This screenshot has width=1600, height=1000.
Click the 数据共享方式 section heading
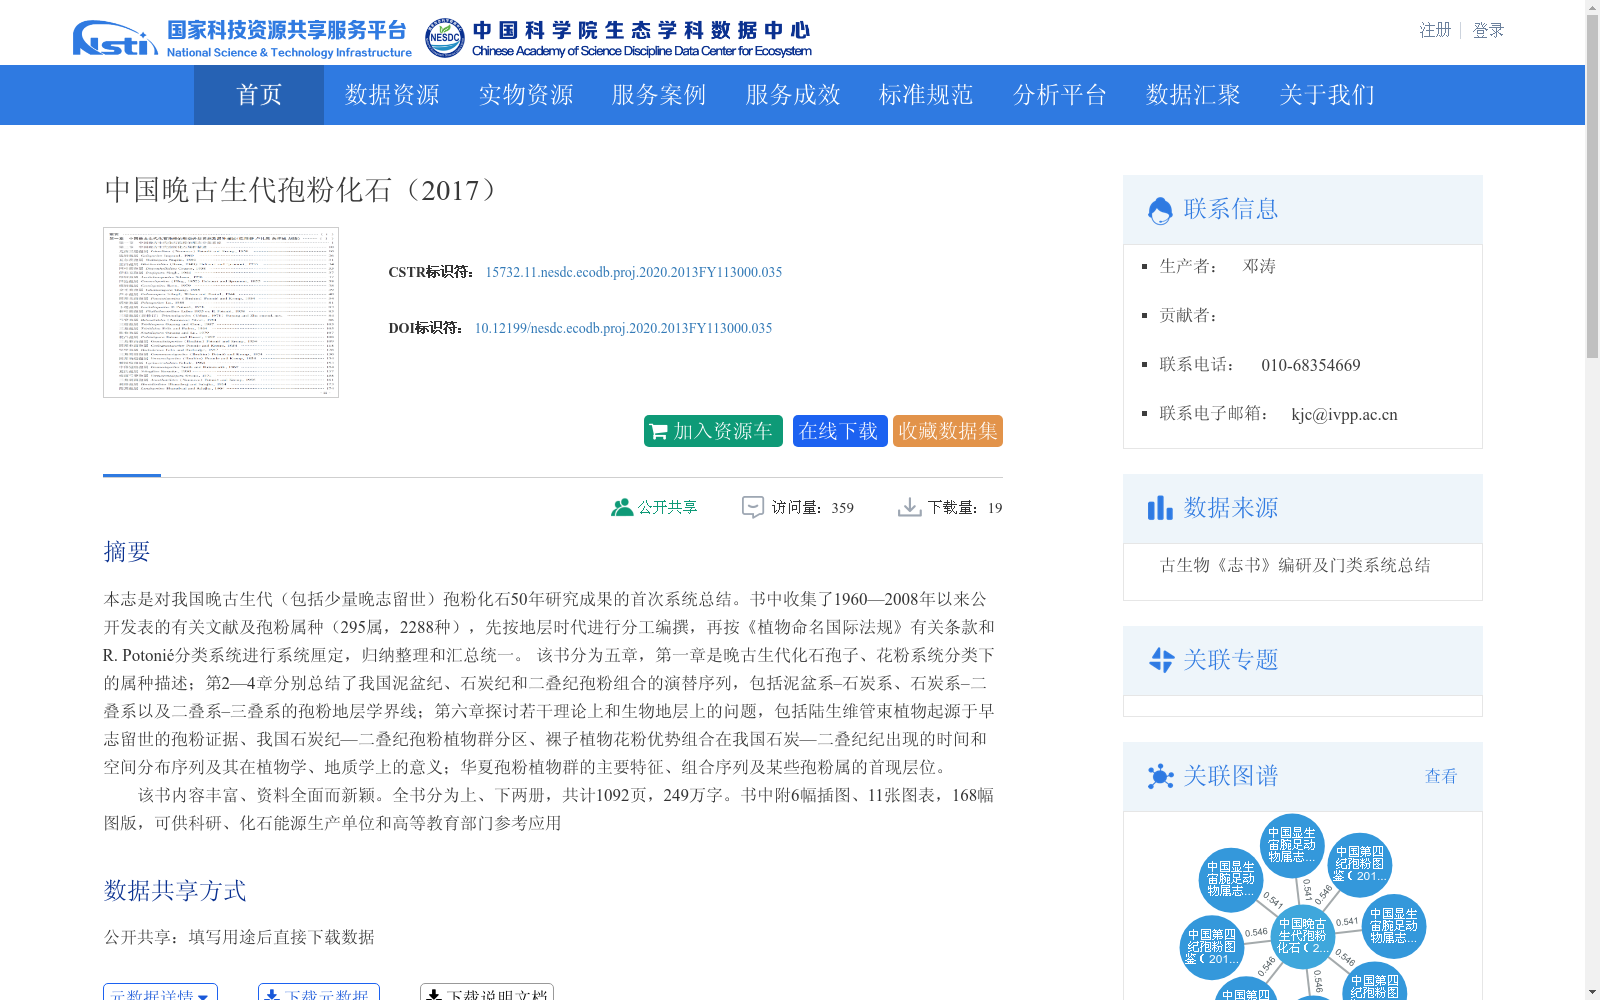pyautogui.click(x=175, y=890)
